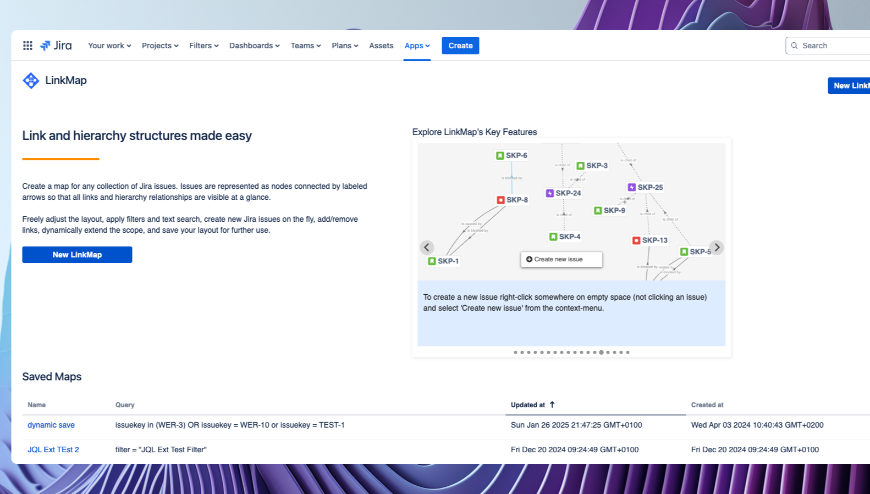870x494 pixels.
Task: Click the SKP-6 node icon
Action: coord(499,155)
